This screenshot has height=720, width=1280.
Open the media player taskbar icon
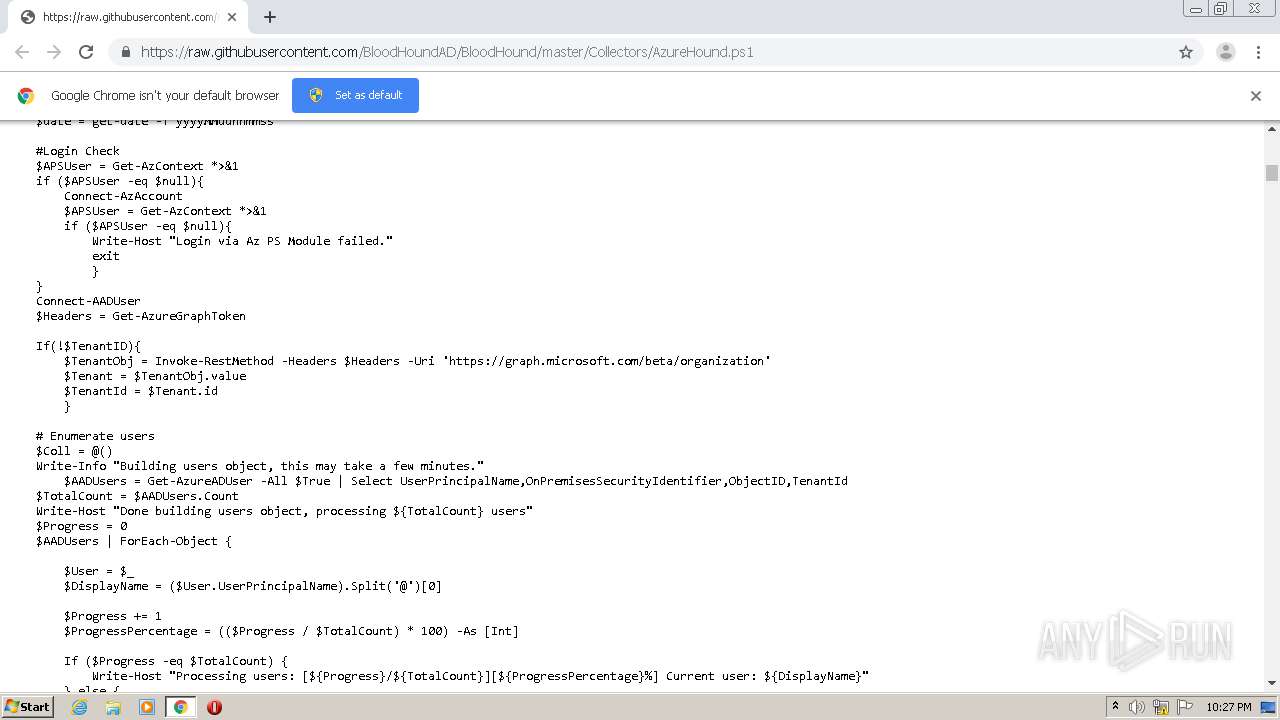147,707
